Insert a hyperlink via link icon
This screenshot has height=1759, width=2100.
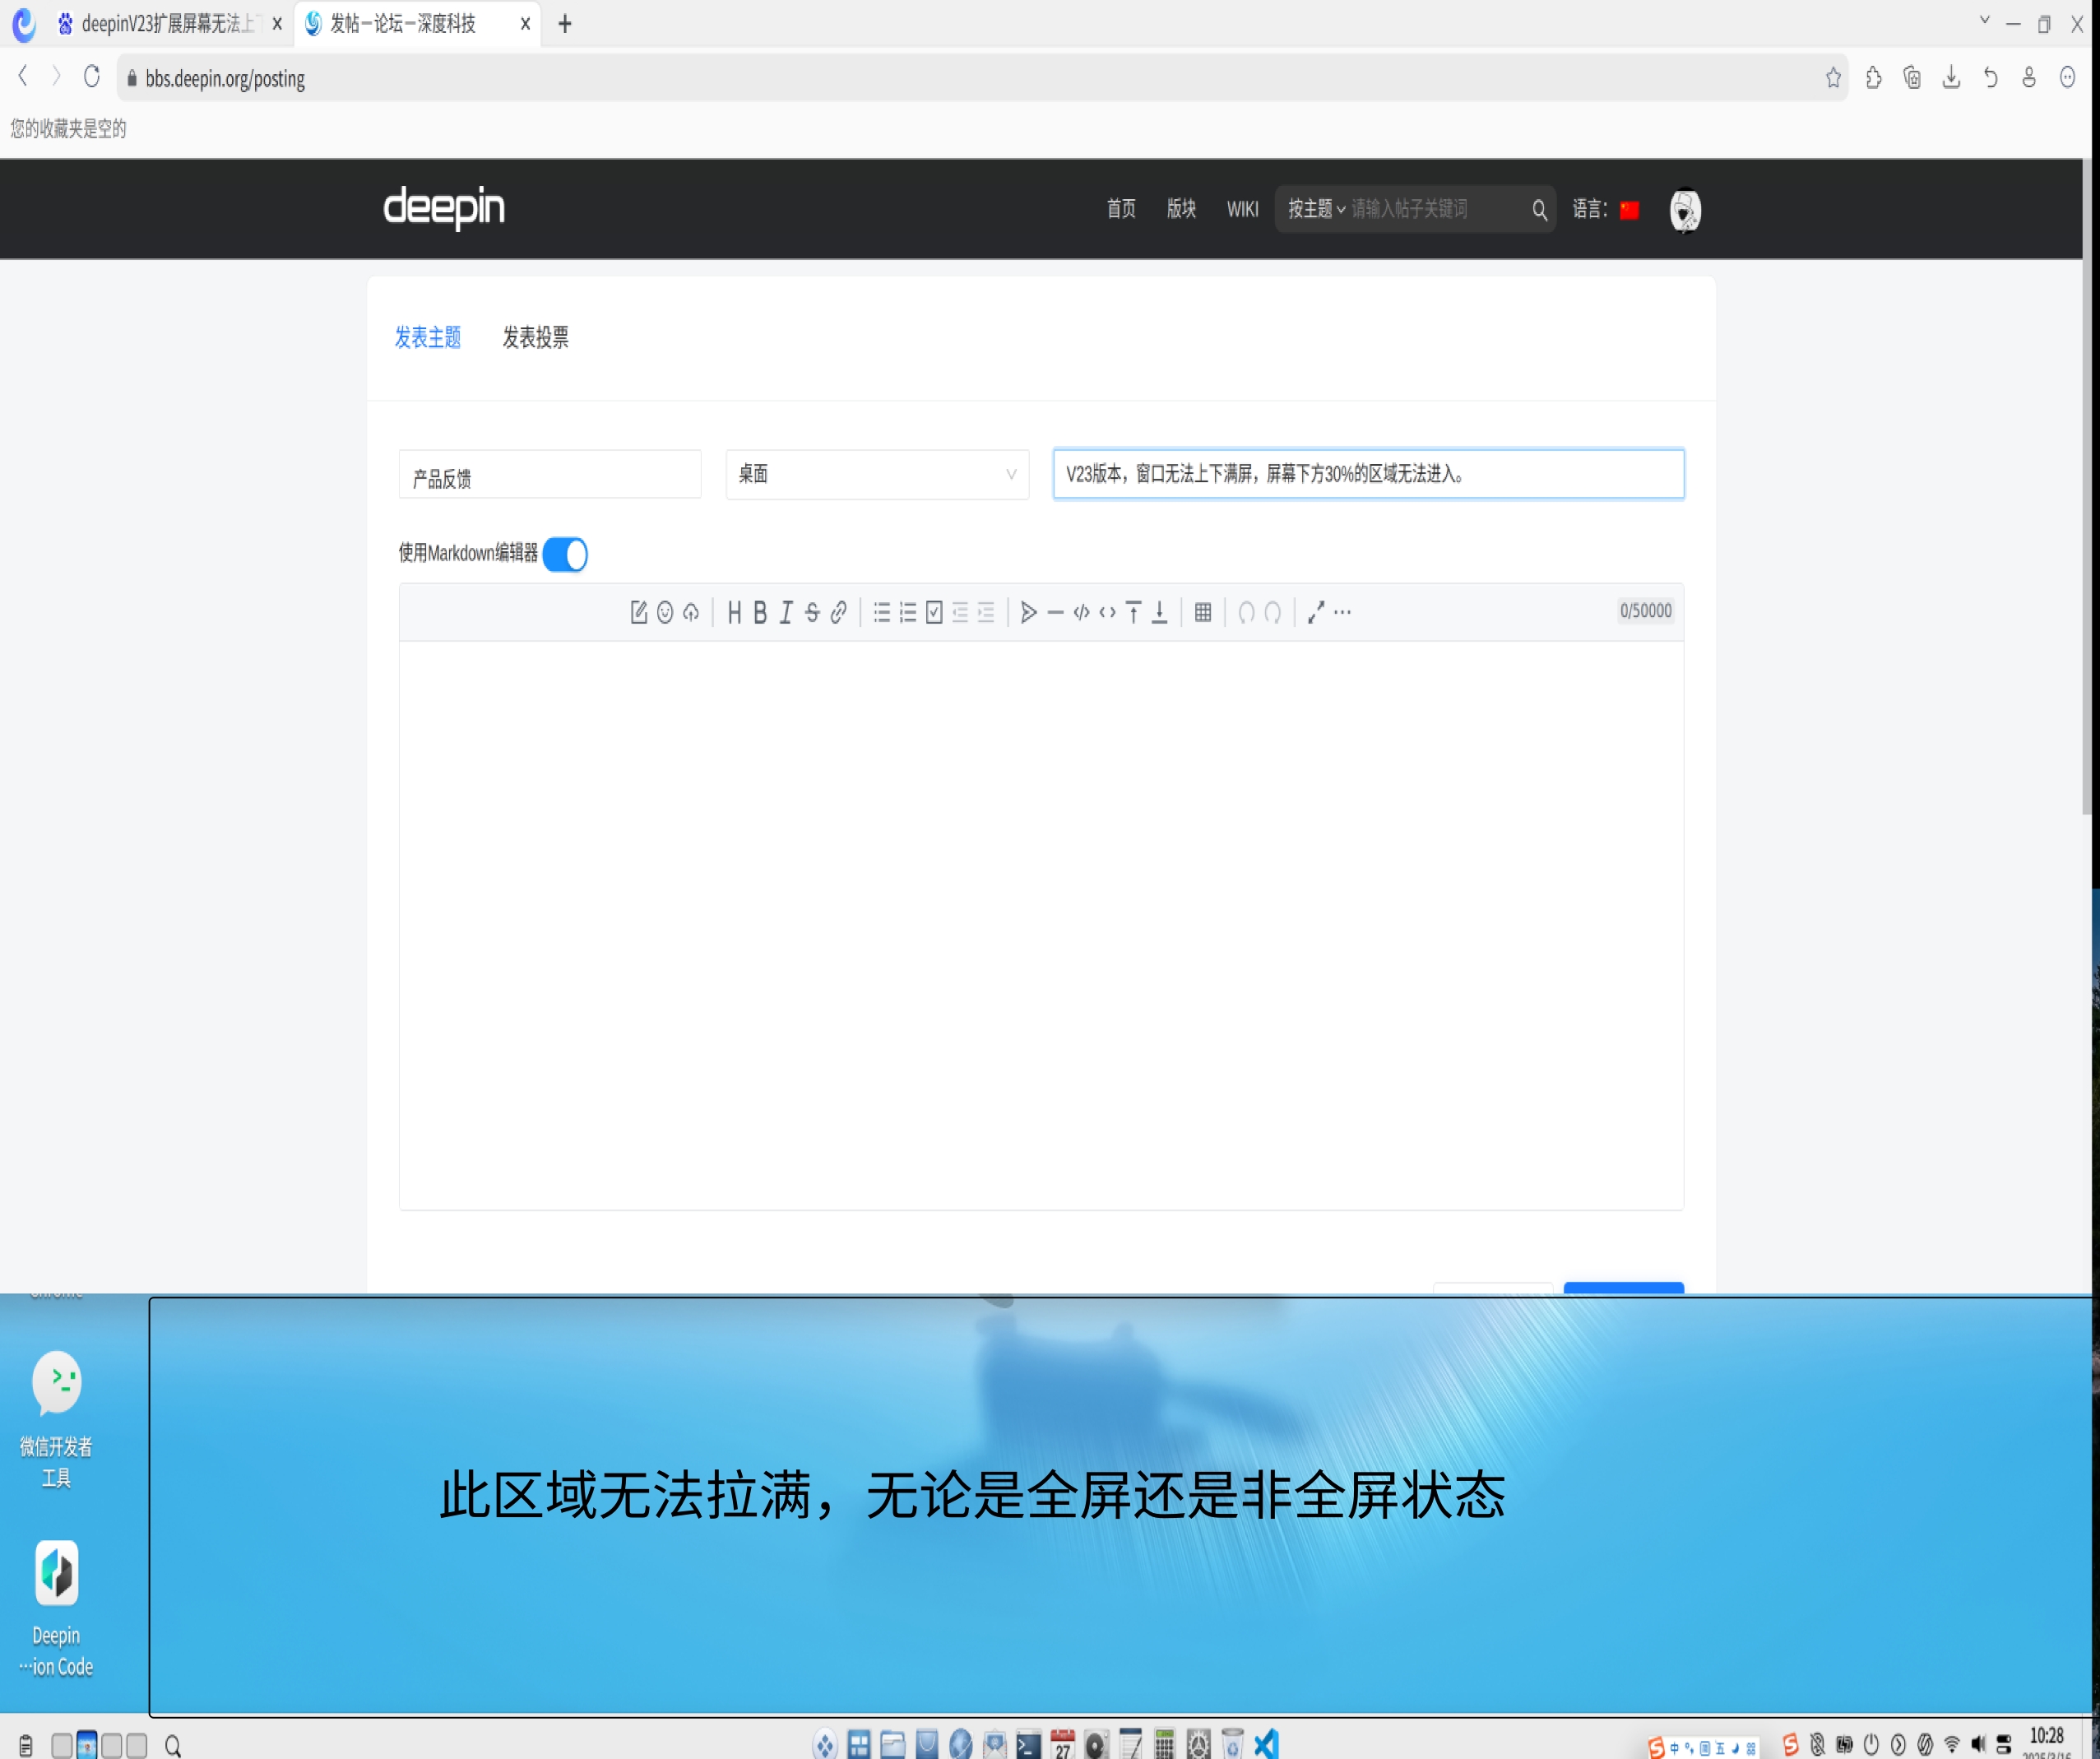(x=838, y=612)
